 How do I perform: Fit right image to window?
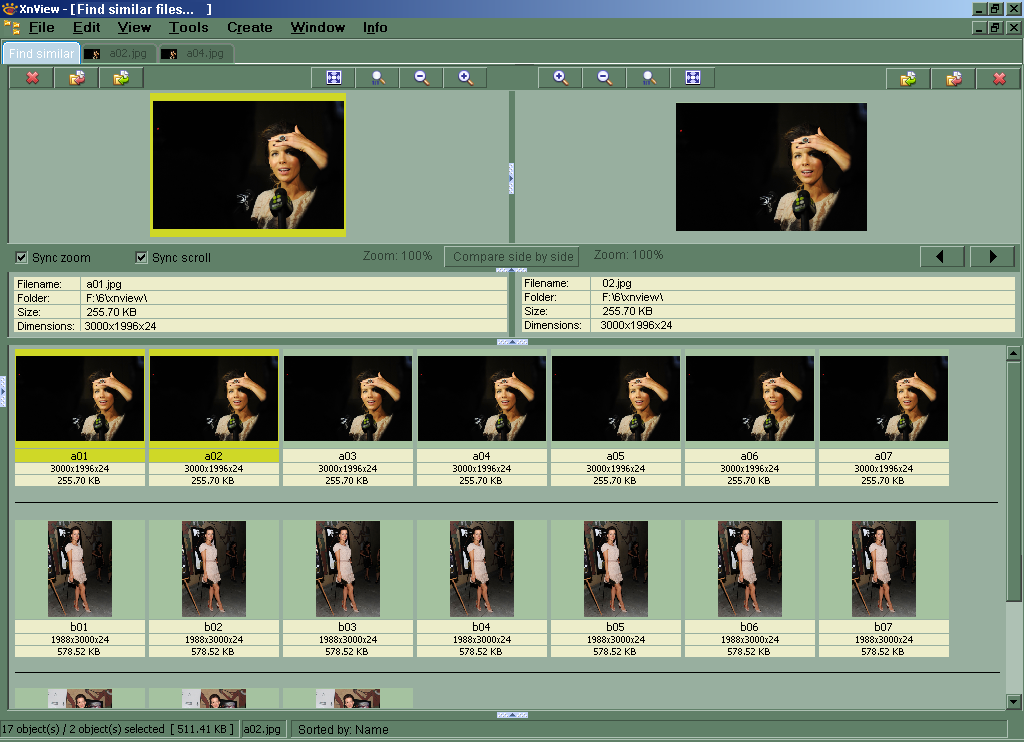click(693, 78)
